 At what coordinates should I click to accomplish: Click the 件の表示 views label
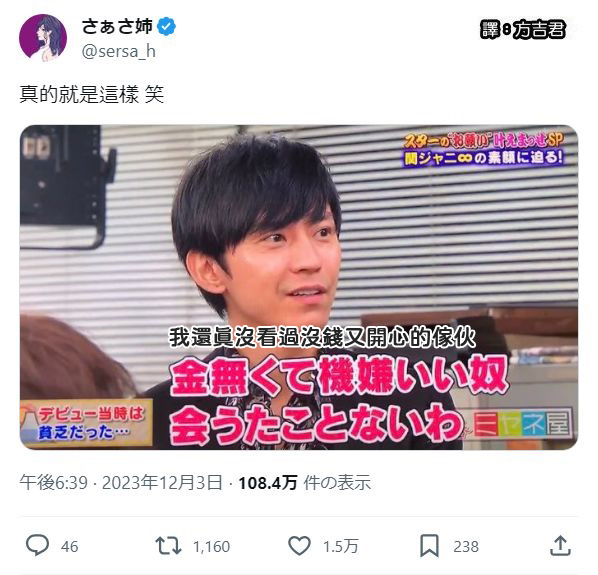click(x=338, y=483)
